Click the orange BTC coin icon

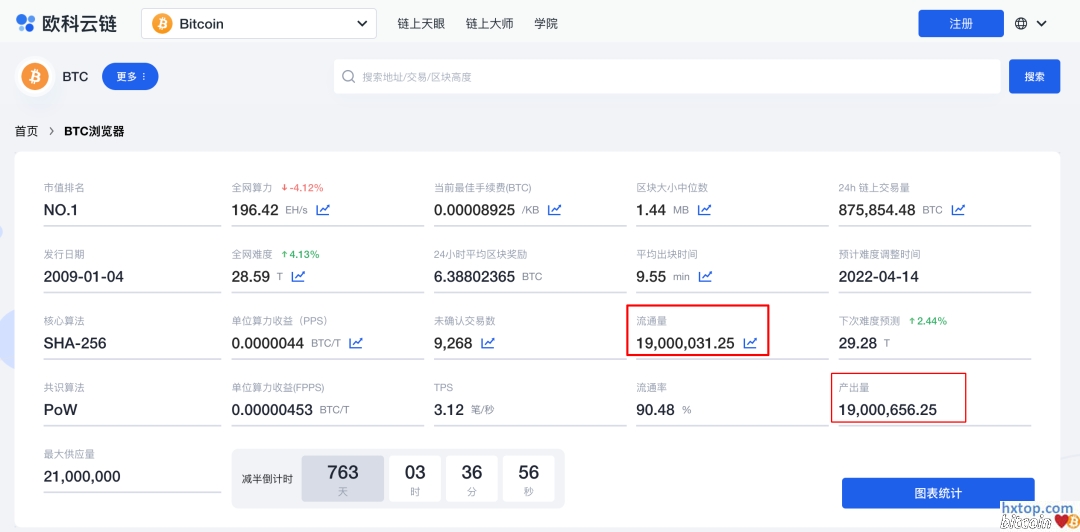(x=36, y=77)
